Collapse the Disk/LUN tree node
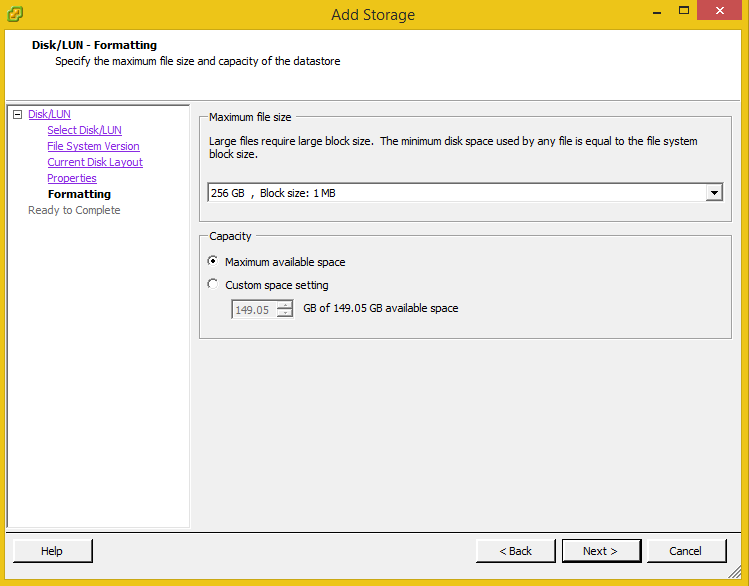The image size is (749, 586). [17, 115]
